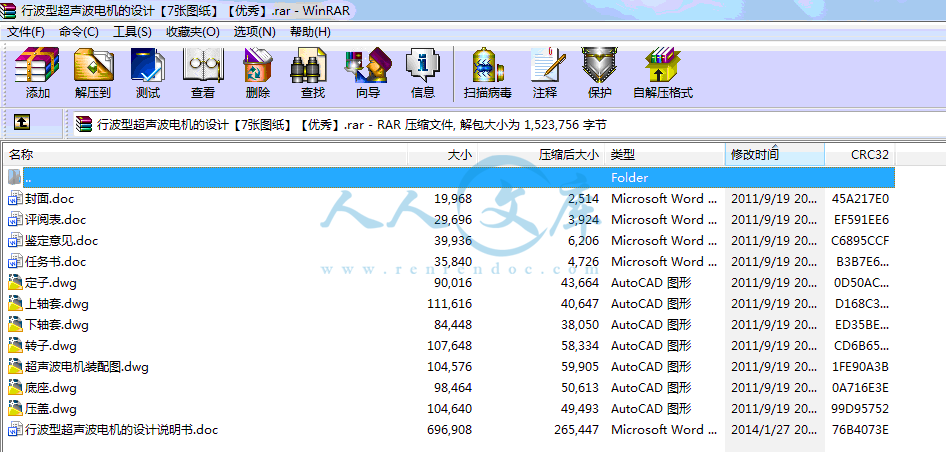Viewport: 946px width, 452px height.
Task: Select the file name 上轴套.dwg
Action: [x=57, y=304]
